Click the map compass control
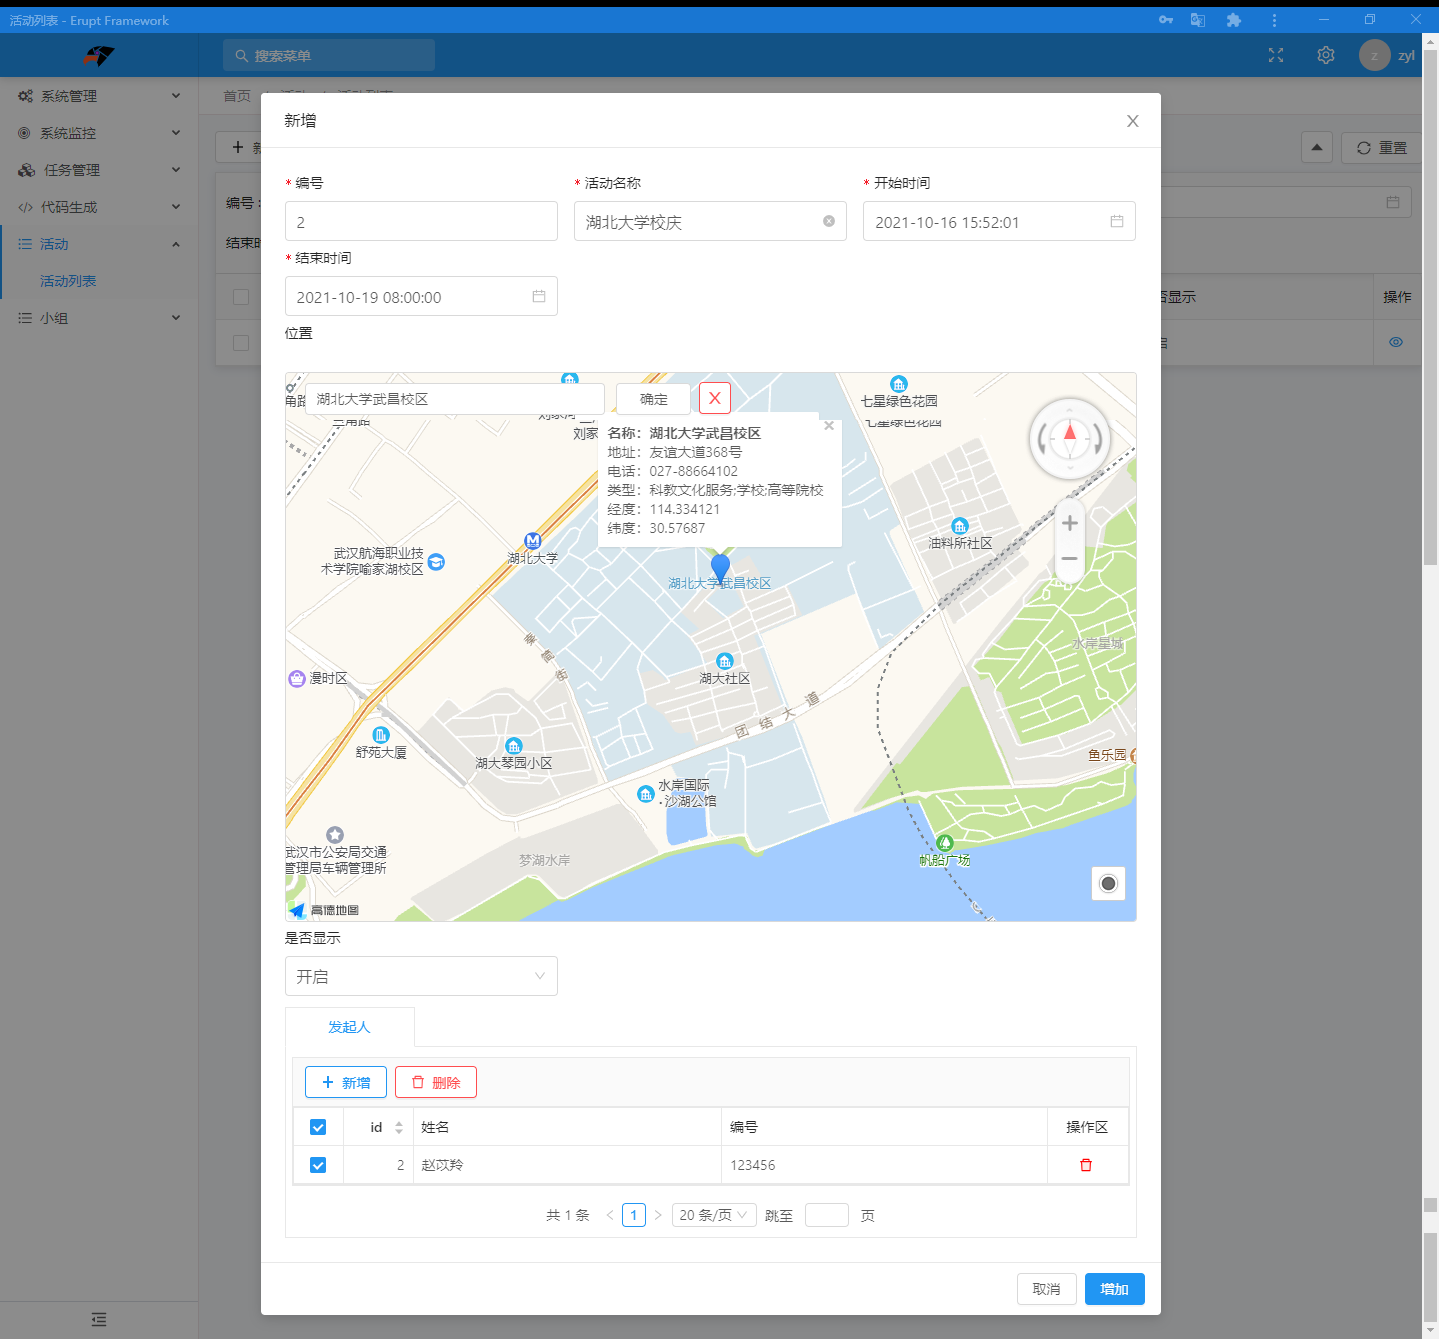Viewport: 1439px width, 1339px height. pyautogui.click(x=1070, y=438)
